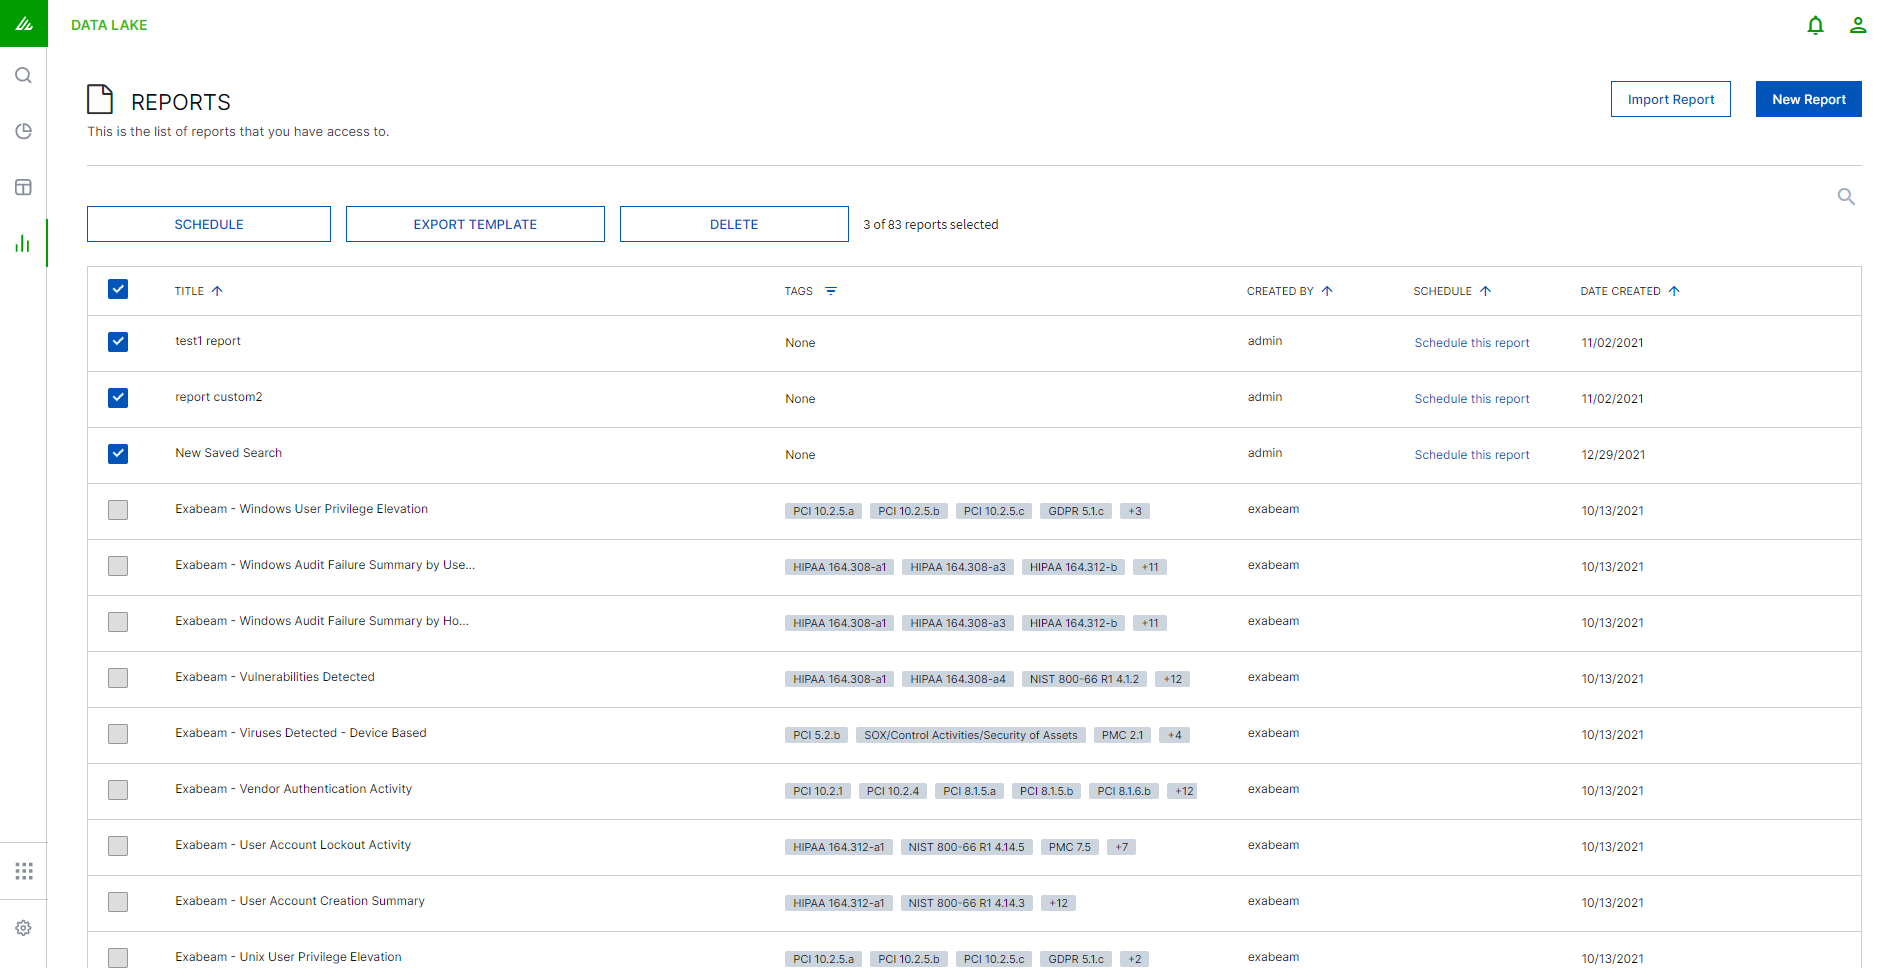Click the TITLE column header
Image resolution: width=1898 pixels, height=968 pixels.
pyautogui.click(x=189, y=291)
